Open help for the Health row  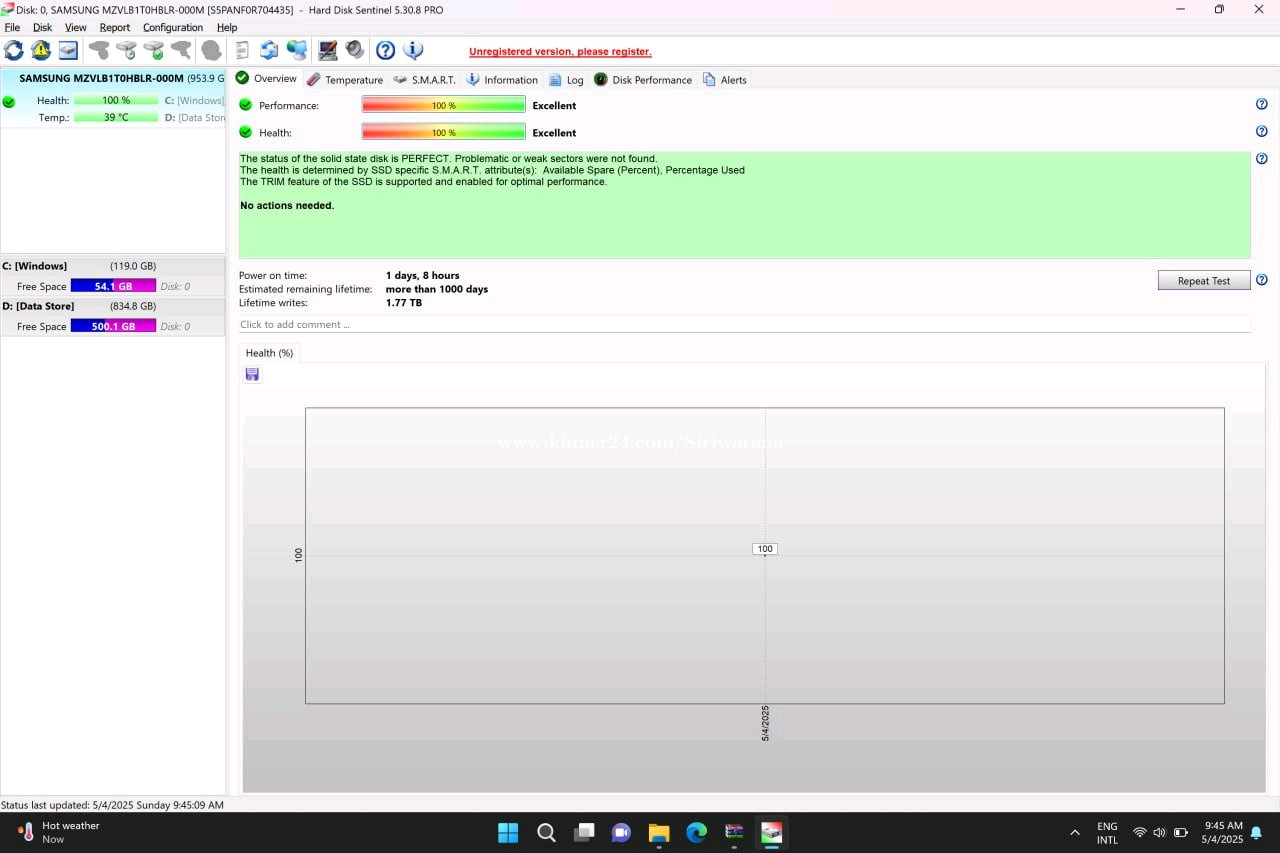coord(1262,131)
